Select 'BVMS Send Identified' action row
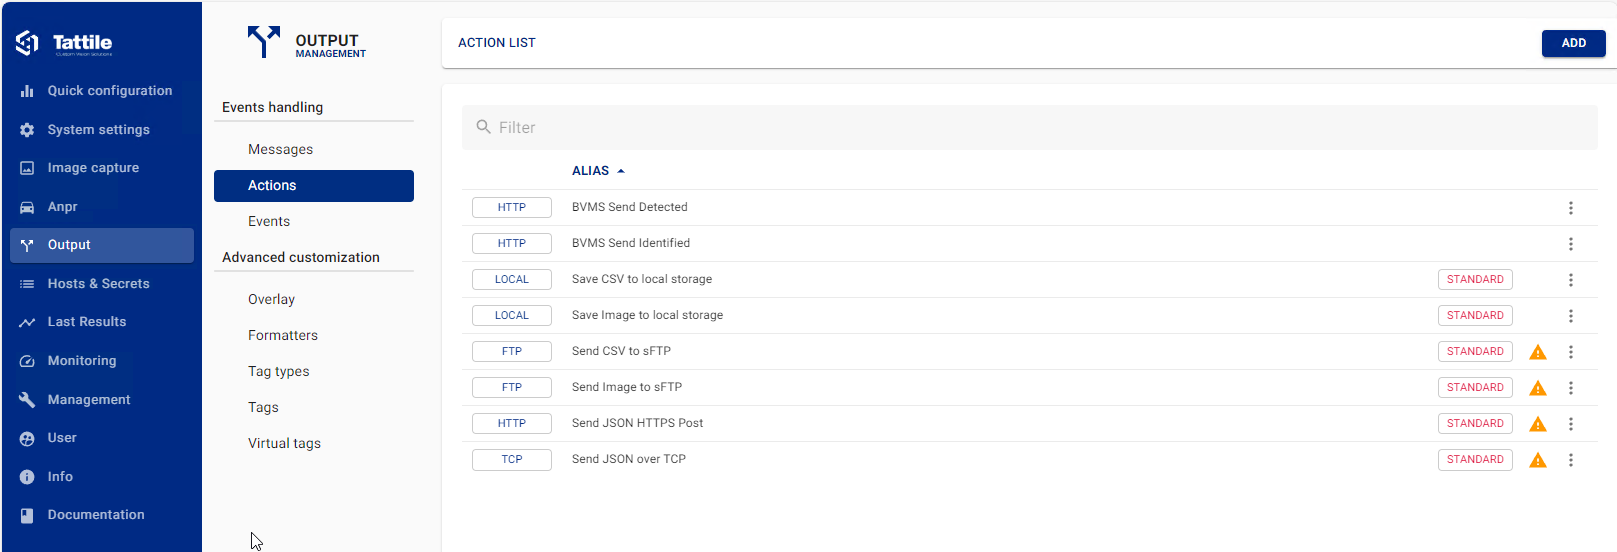Image resolution: width=1617 pixels, height=552 pixels. click(1030, 244)
